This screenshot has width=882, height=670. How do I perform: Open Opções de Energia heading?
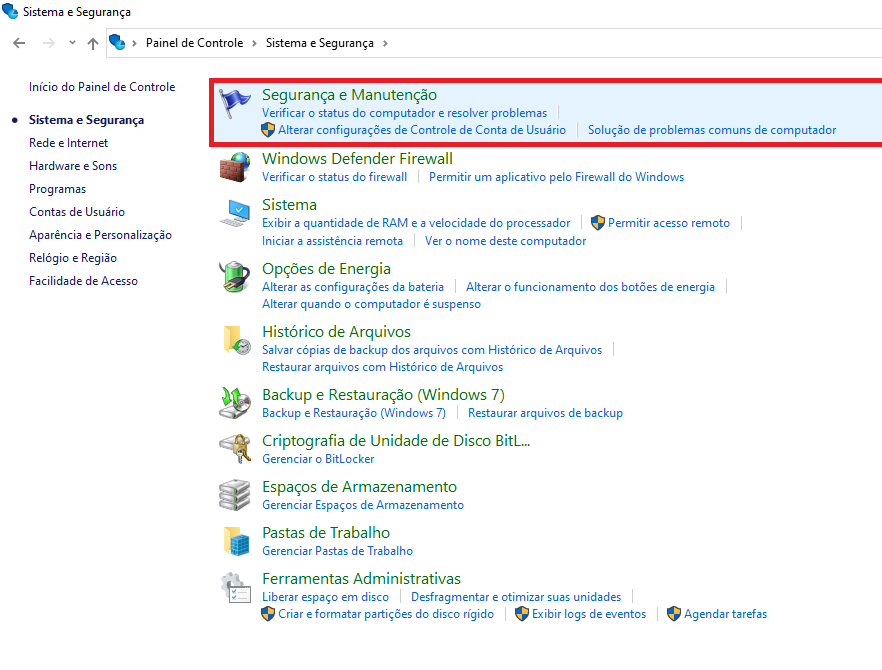(x=326, y=269)
